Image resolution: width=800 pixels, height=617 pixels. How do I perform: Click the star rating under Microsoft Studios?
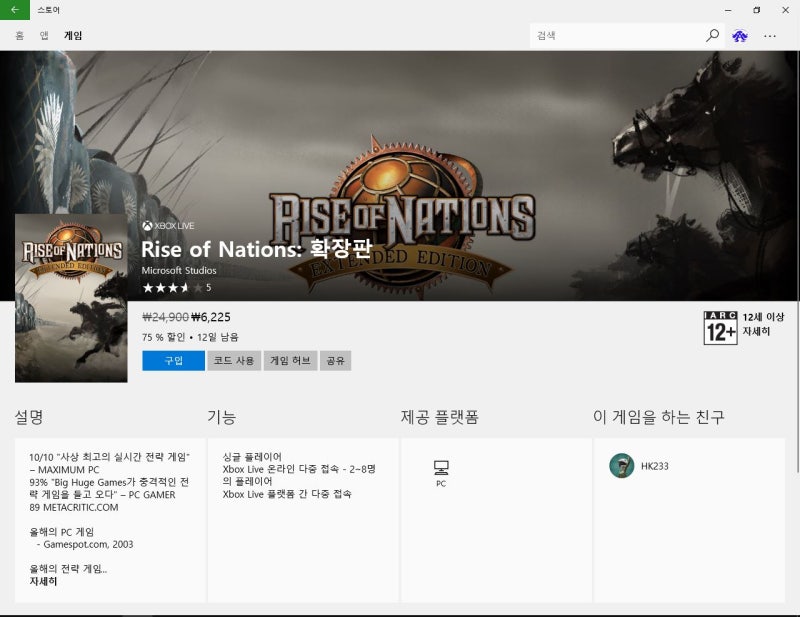pyautogui.click(x=172, y=288)
